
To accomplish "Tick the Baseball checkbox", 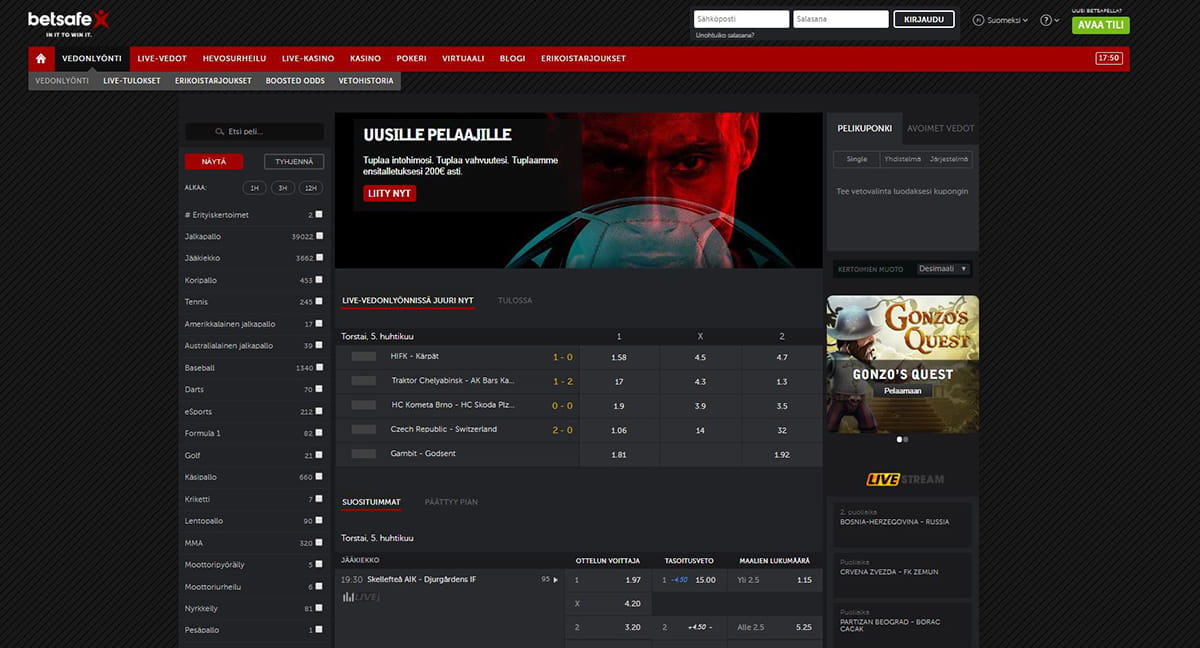I will coord(319,367).
